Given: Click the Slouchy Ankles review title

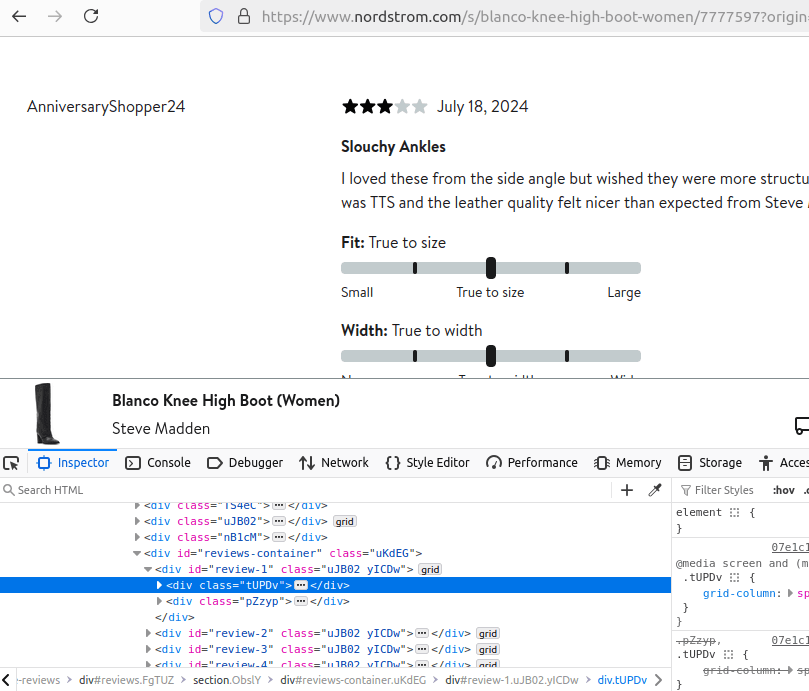Looking at the screenshot, I should point(393,147).
